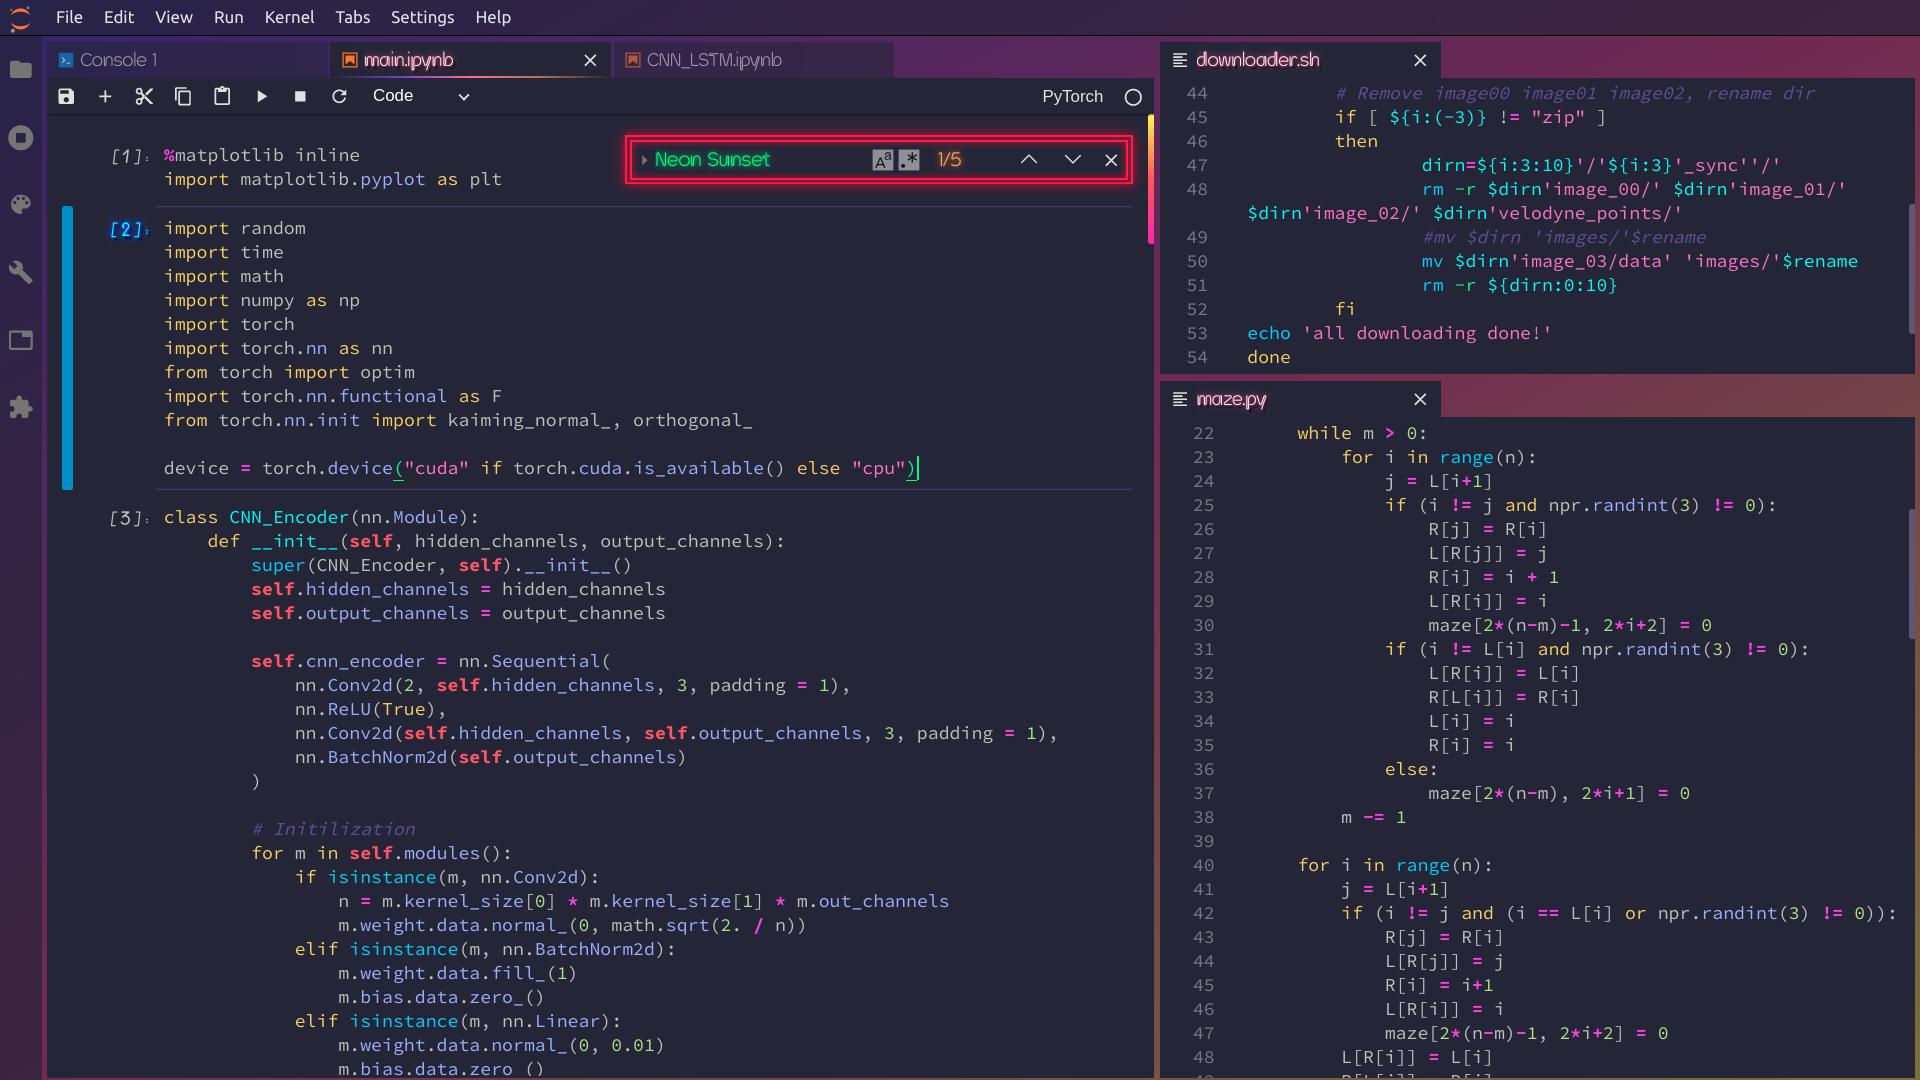Toggle match case in search box
The width and height of the screenshot is (1920, 1080).
(x=882, y=160)
